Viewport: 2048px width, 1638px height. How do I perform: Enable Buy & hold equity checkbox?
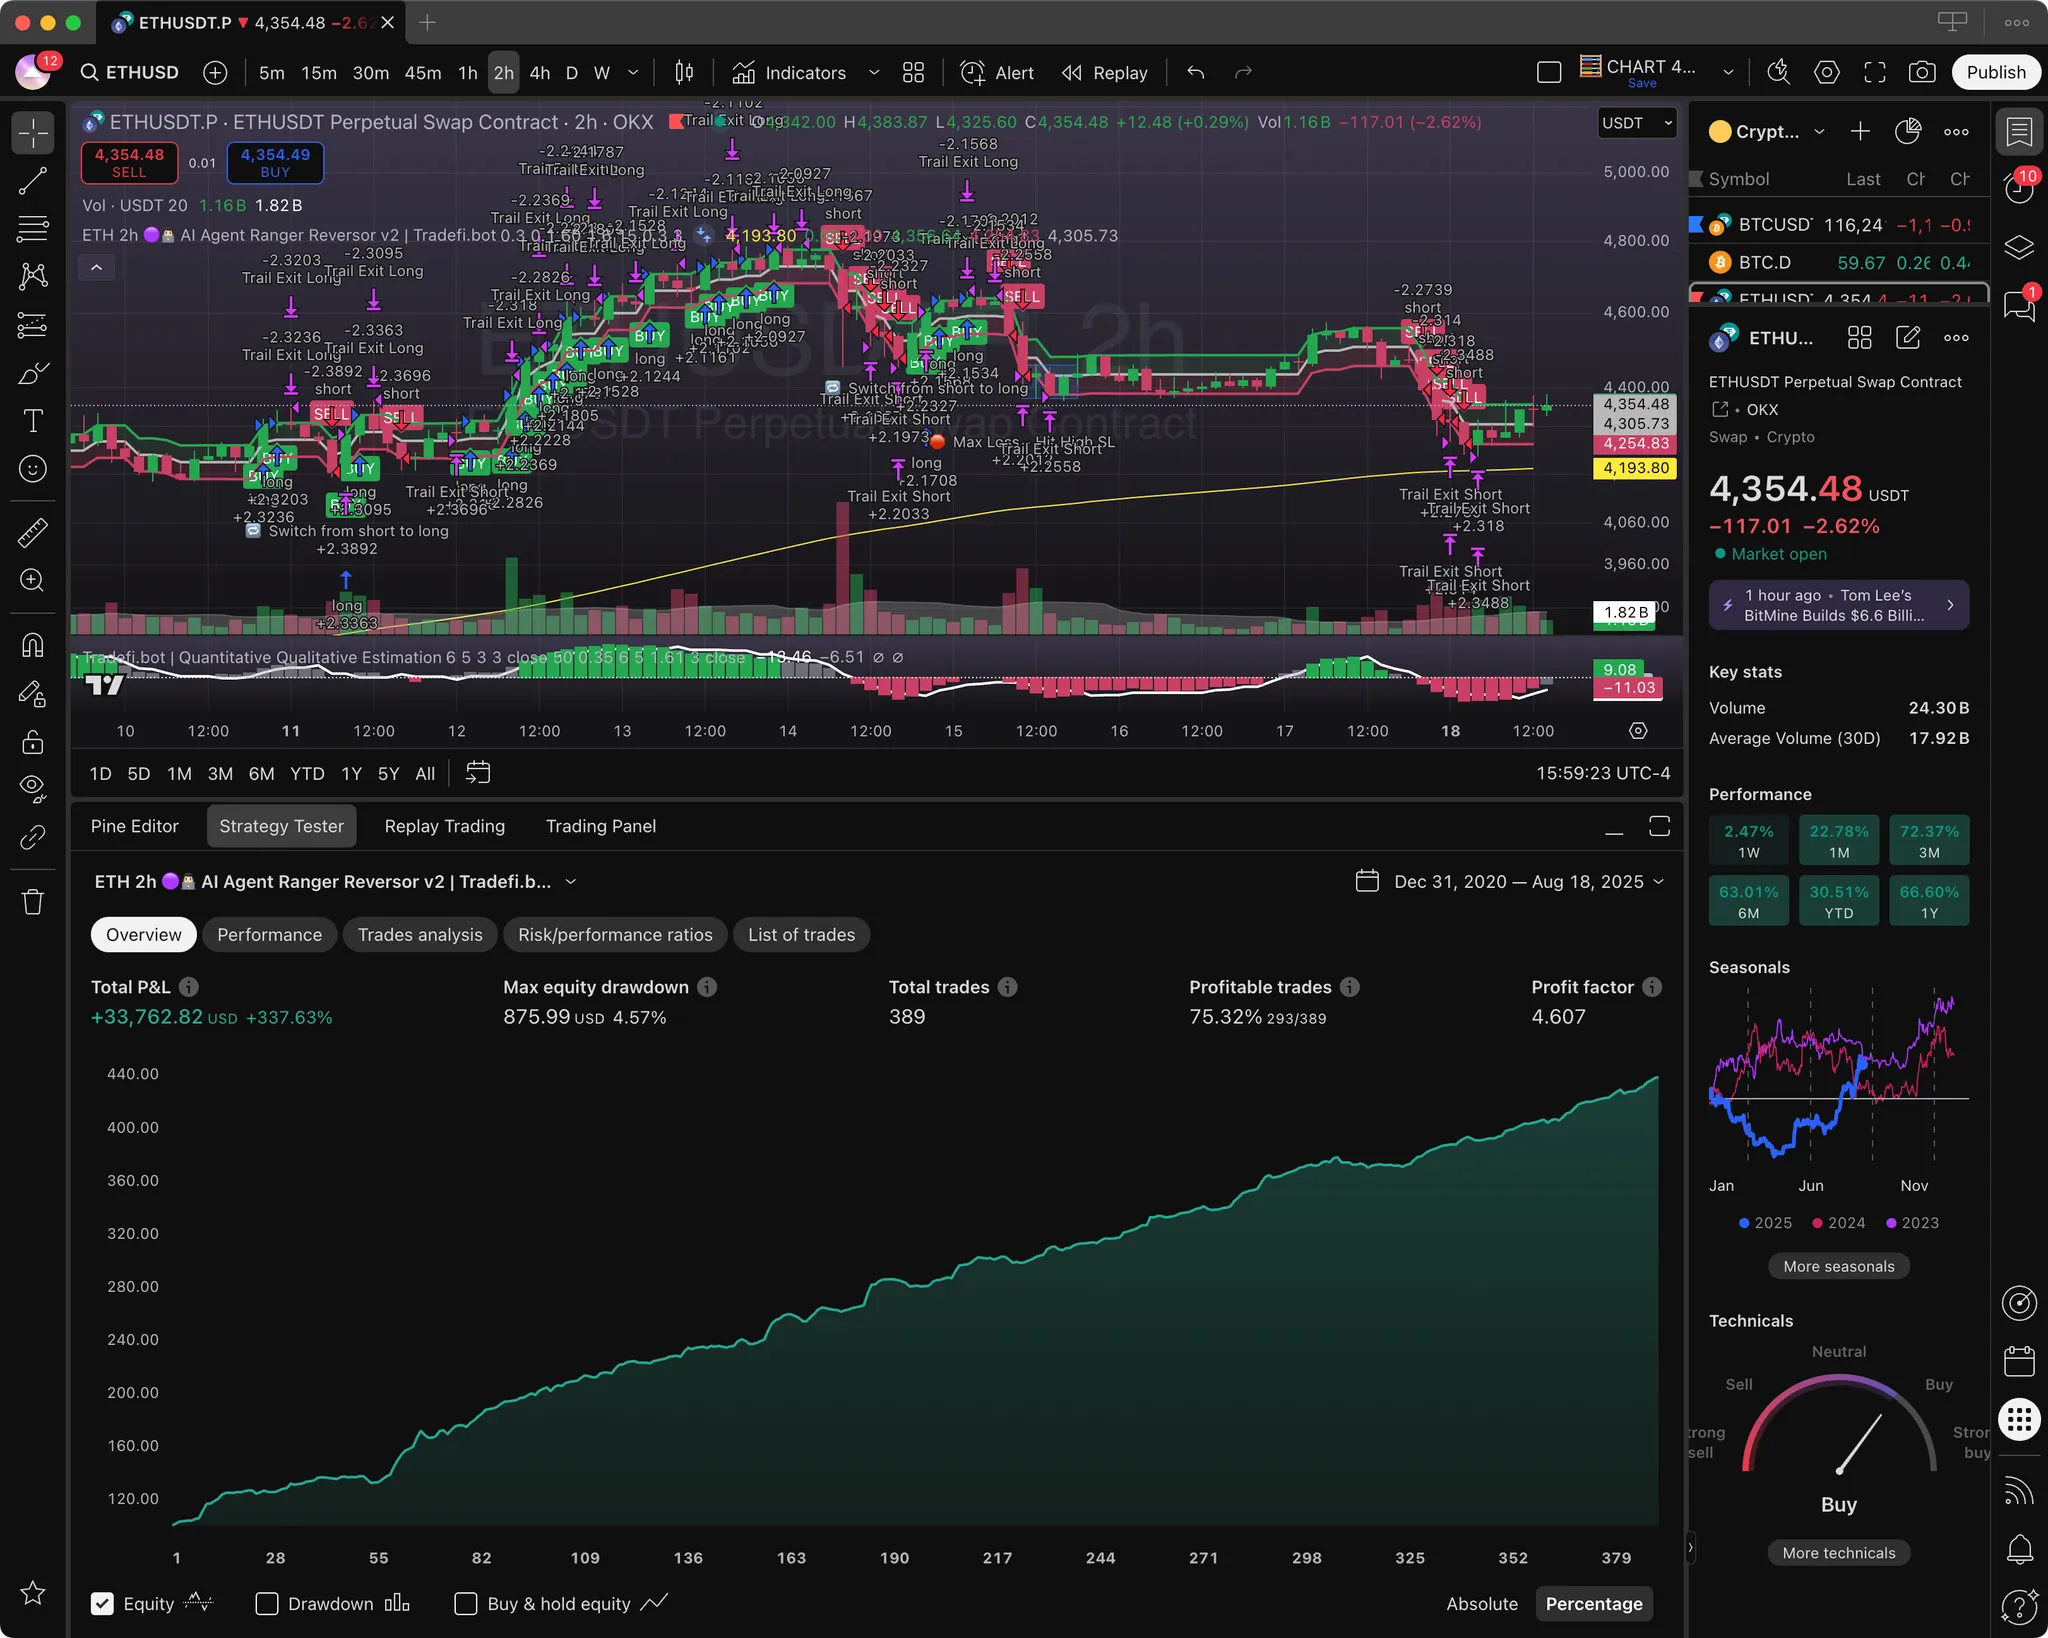click(x=465, y=1603)
